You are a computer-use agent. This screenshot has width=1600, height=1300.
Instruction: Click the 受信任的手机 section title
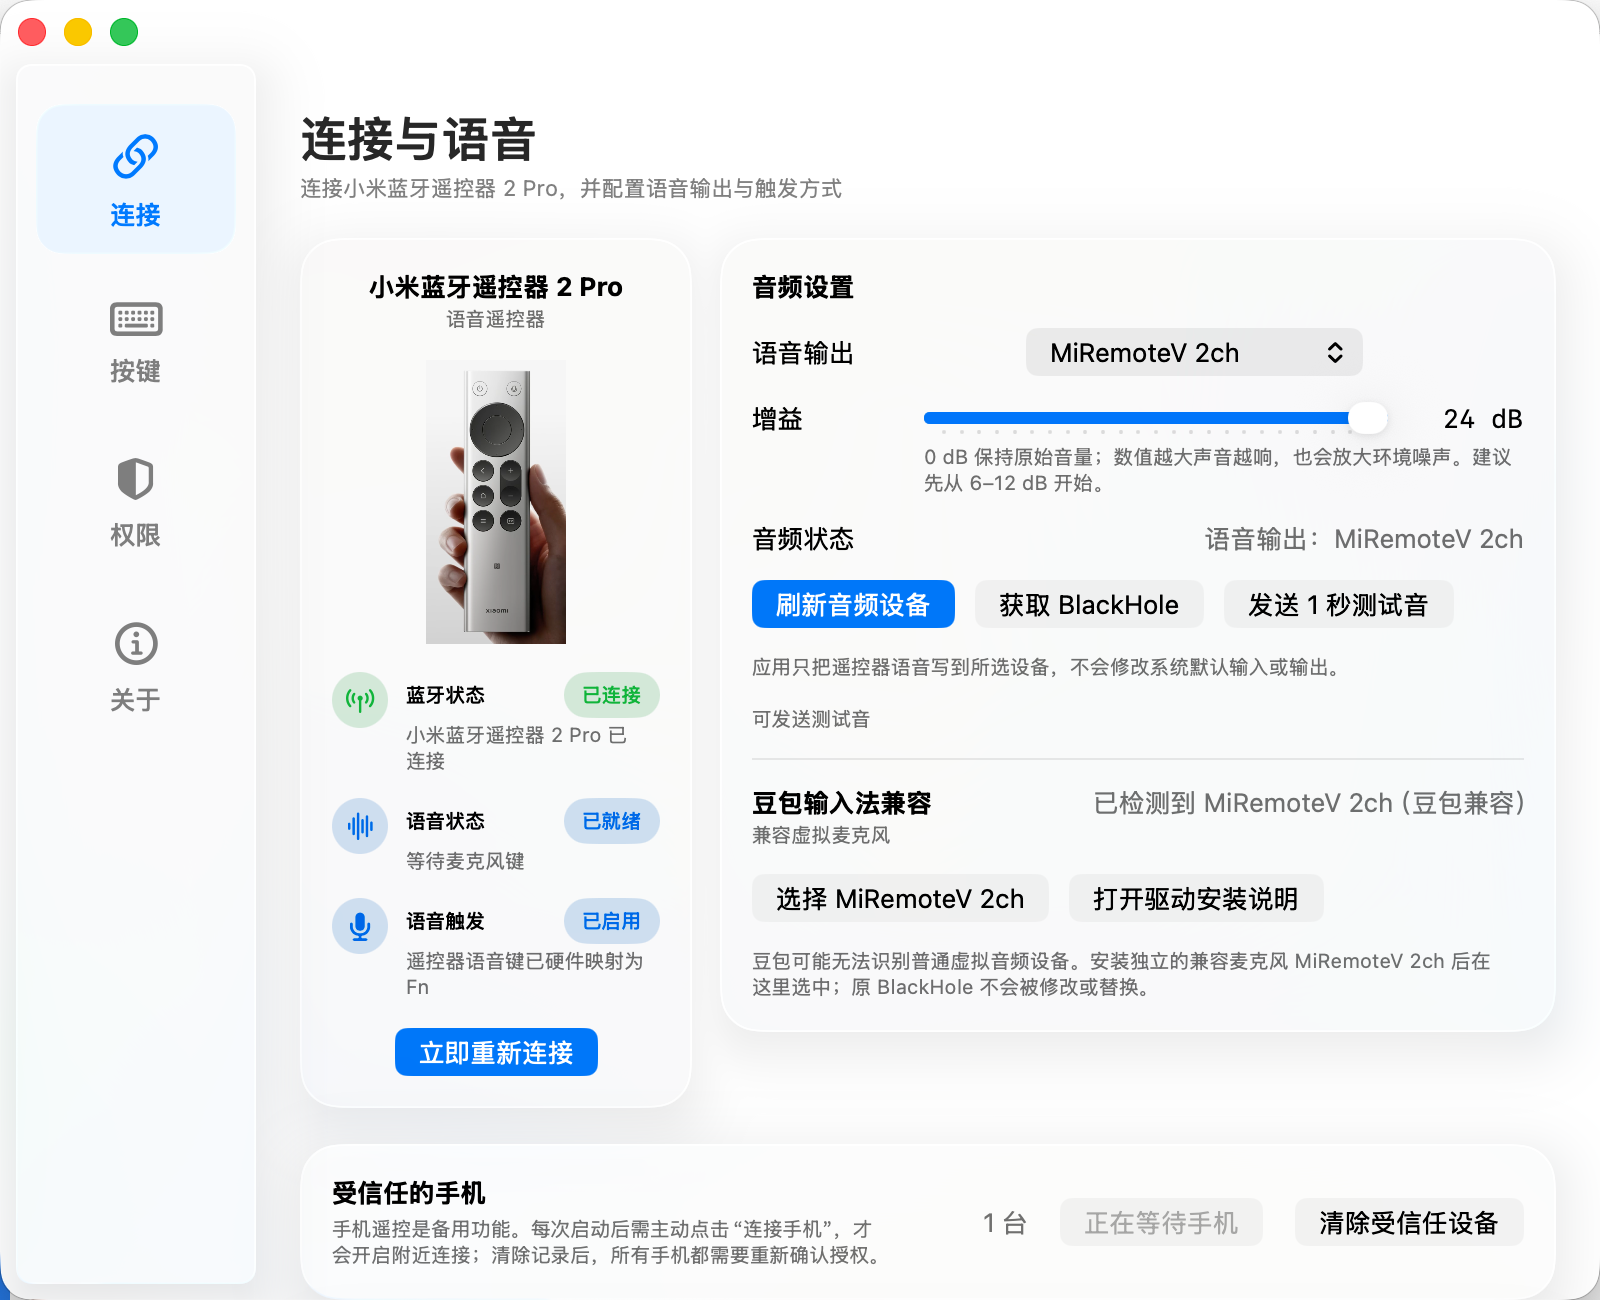point(409,1192)
